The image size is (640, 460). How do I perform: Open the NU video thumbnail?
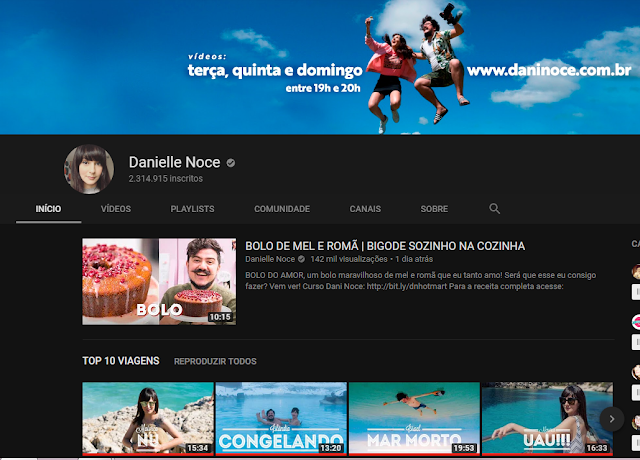coord(148,418)
